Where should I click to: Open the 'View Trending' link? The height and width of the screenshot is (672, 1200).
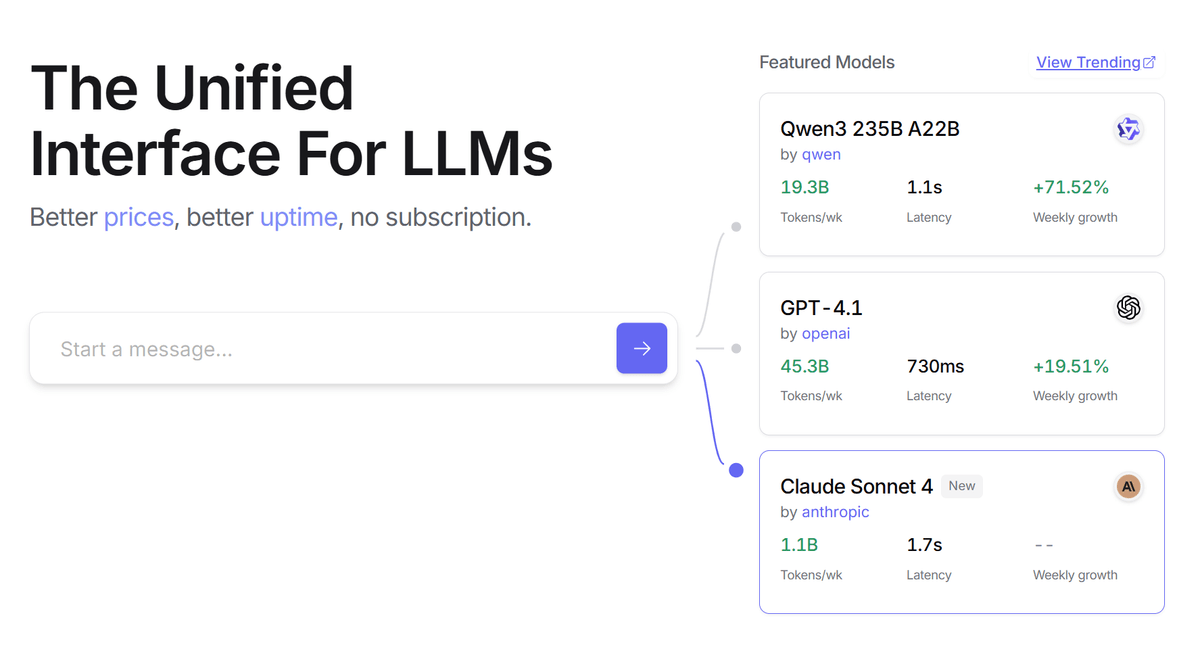(x=1087, y=62)
